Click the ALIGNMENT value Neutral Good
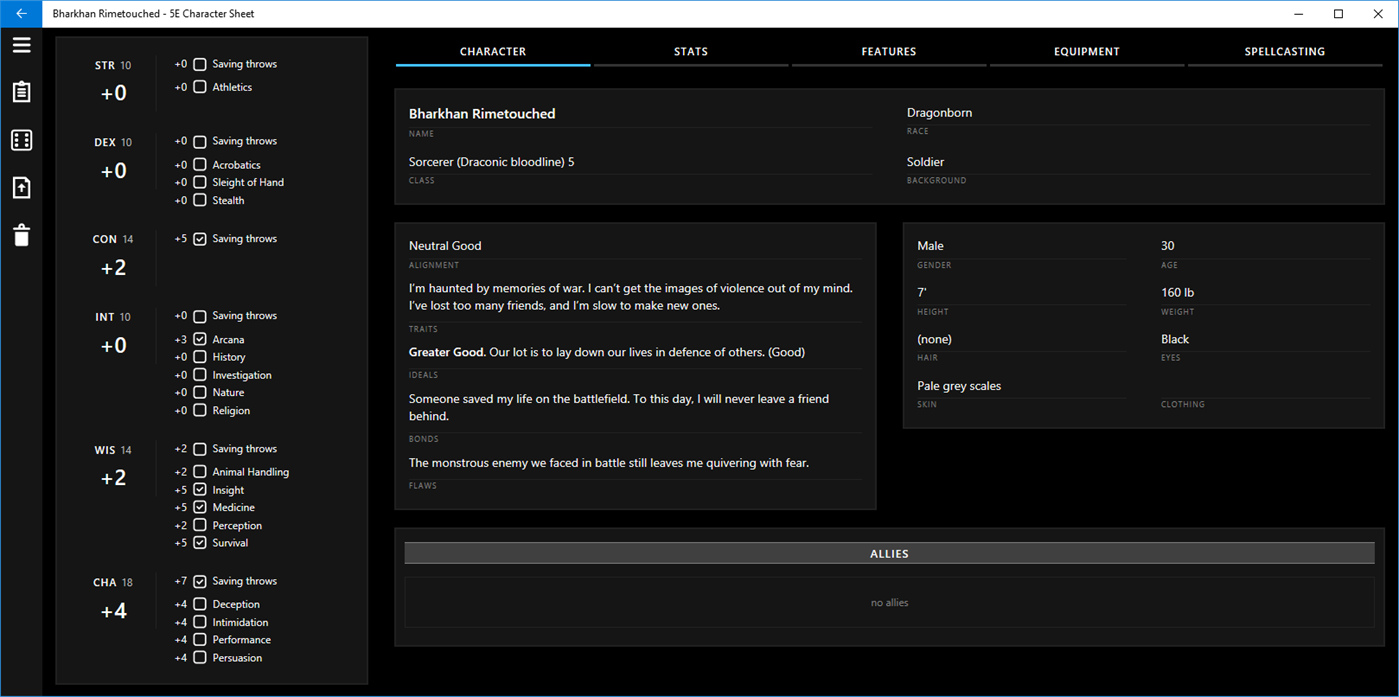Image resolution: width=1399 pixels, height=697 pixels. (443, 245)
